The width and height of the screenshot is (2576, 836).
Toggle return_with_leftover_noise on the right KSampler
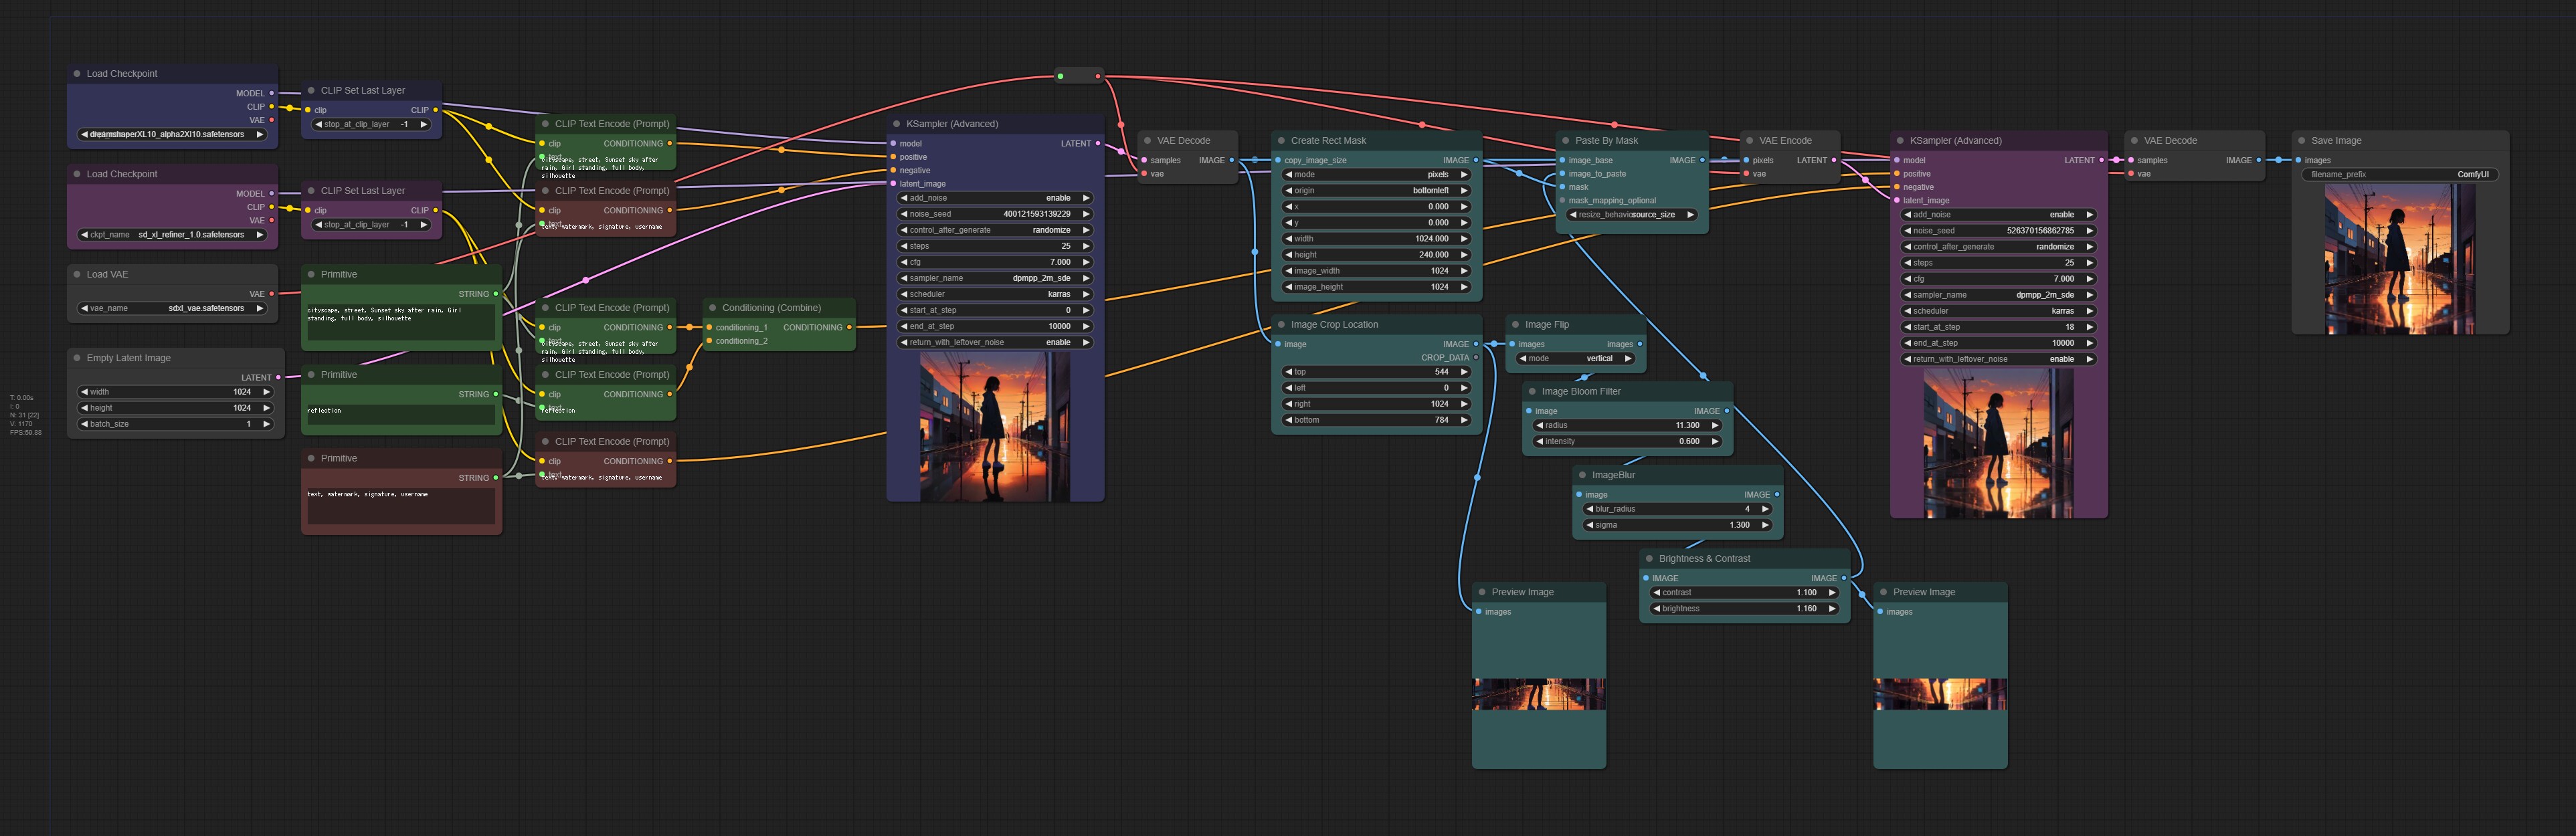pos(1999,359)
